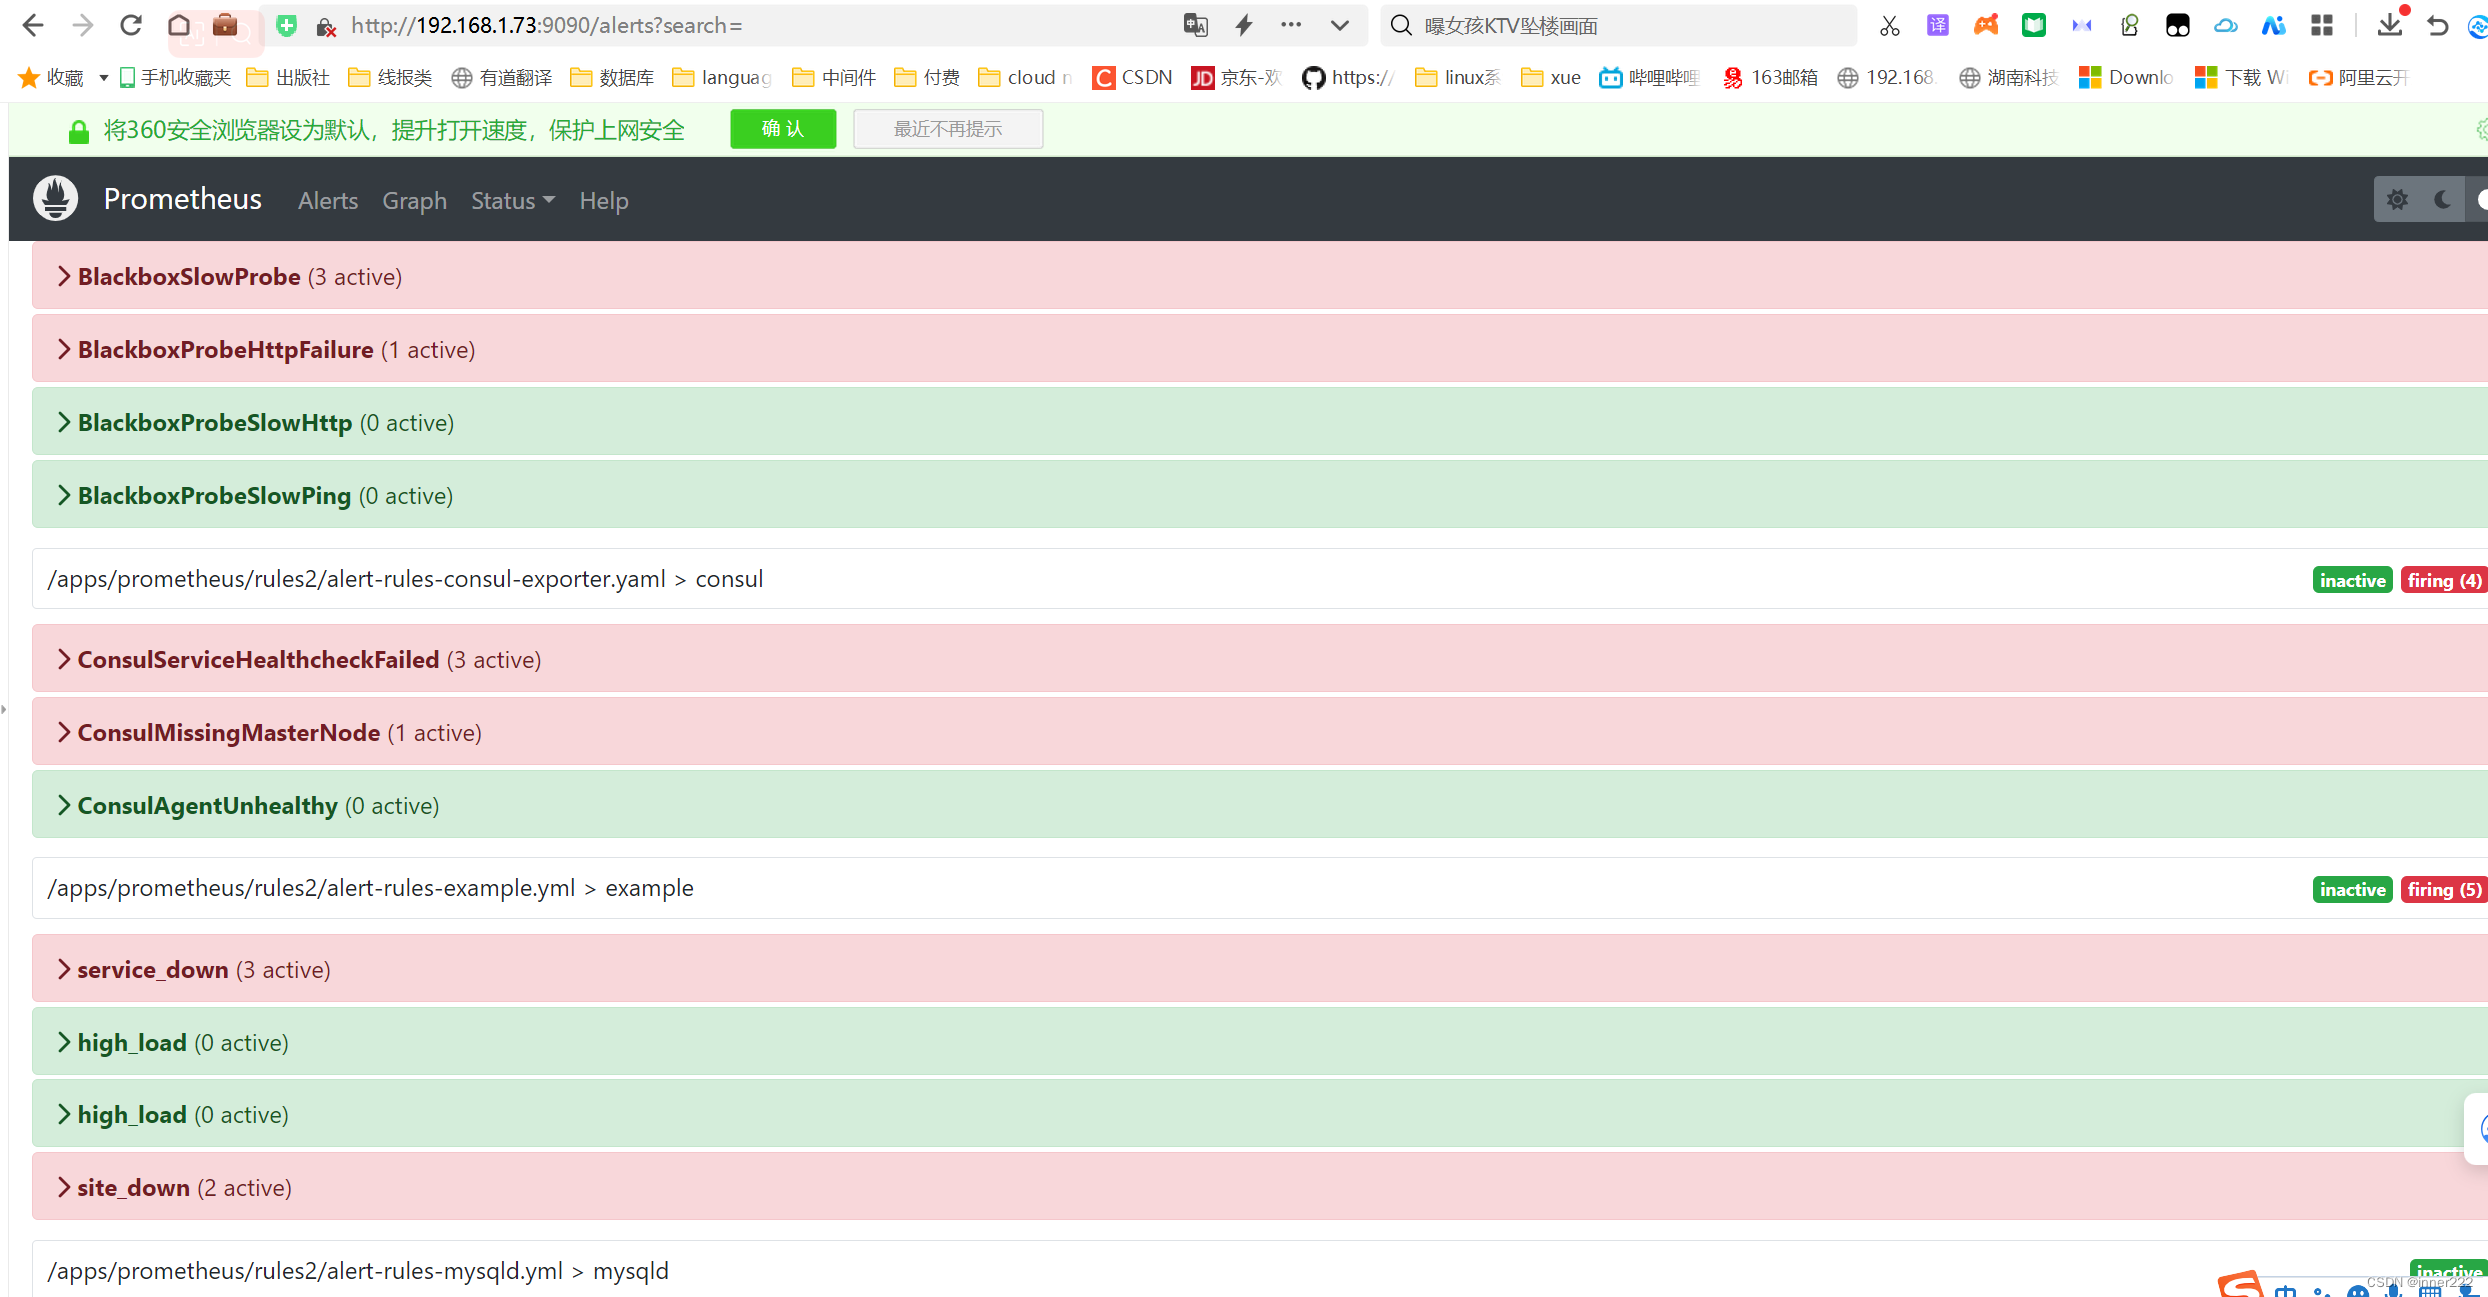Open the 有道翻译 bookmark
2488x1297 pixels.
(x=501, y=77)
